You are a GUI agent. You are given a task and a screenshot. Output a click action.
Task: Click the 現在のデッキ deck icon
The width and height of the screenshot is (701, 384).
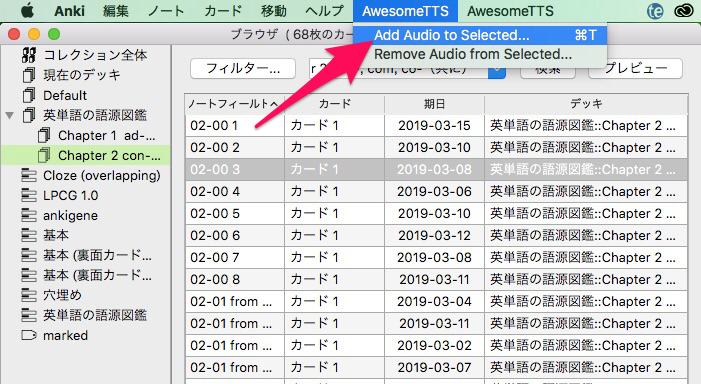click(29, 75)
